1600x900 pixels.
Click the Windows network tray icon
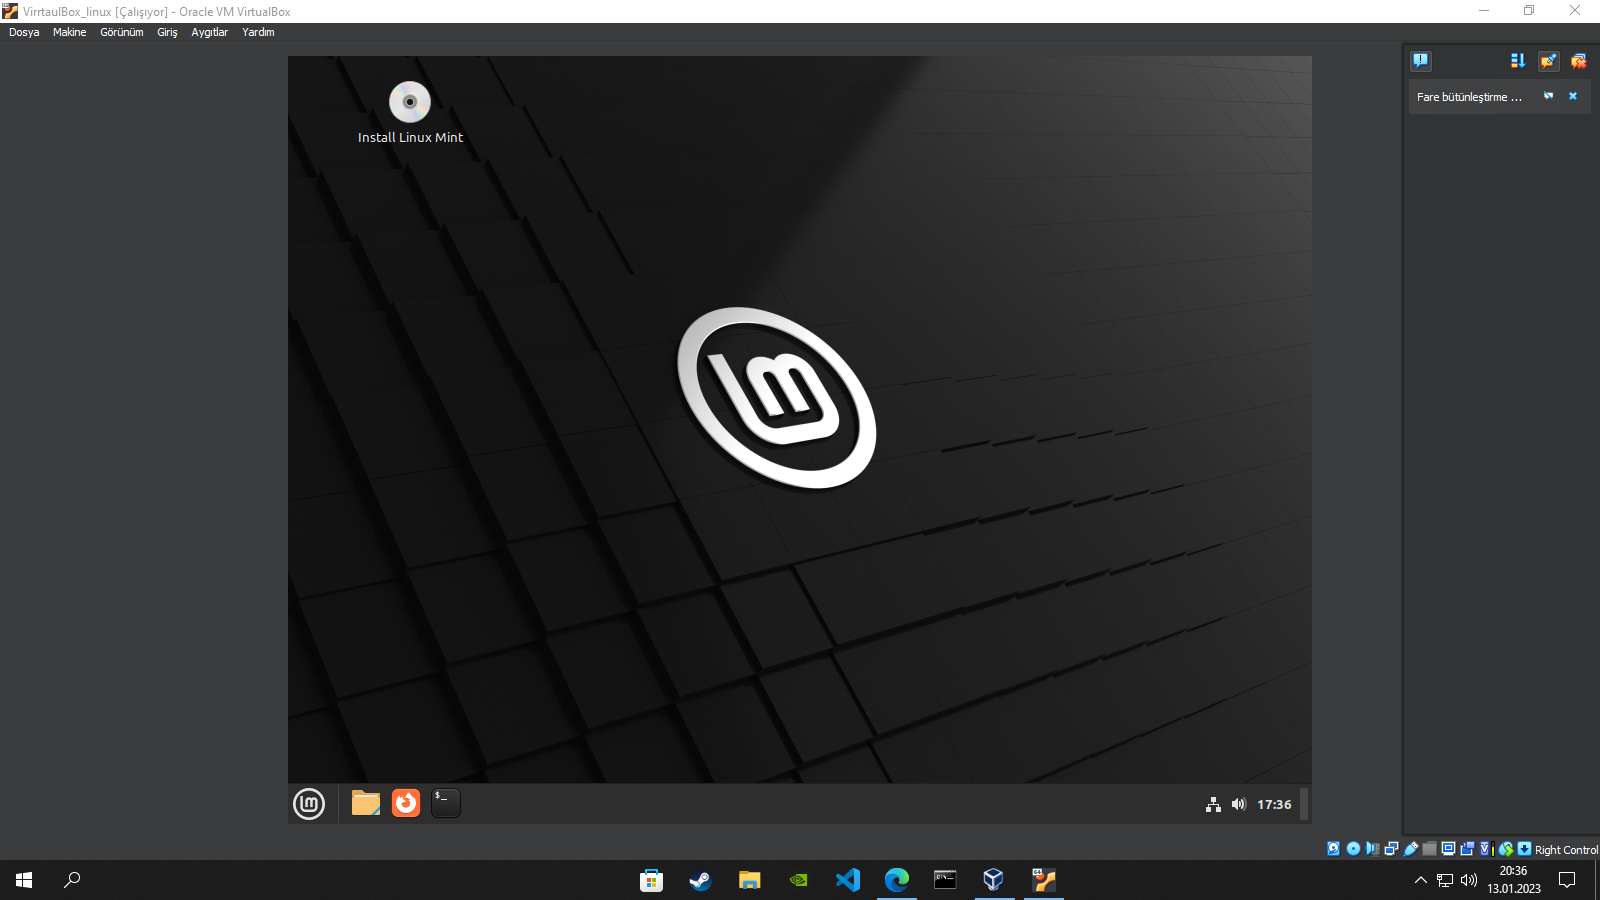tap(1445, 880)
